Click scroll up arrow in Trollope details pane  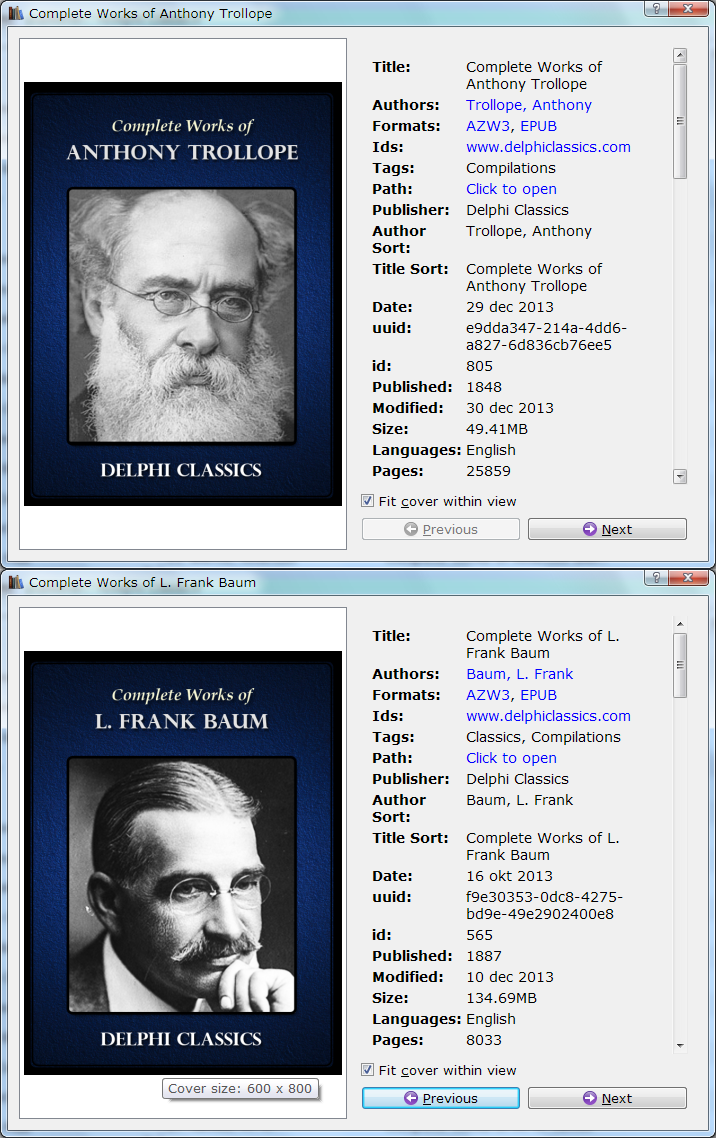pos(680,55)
